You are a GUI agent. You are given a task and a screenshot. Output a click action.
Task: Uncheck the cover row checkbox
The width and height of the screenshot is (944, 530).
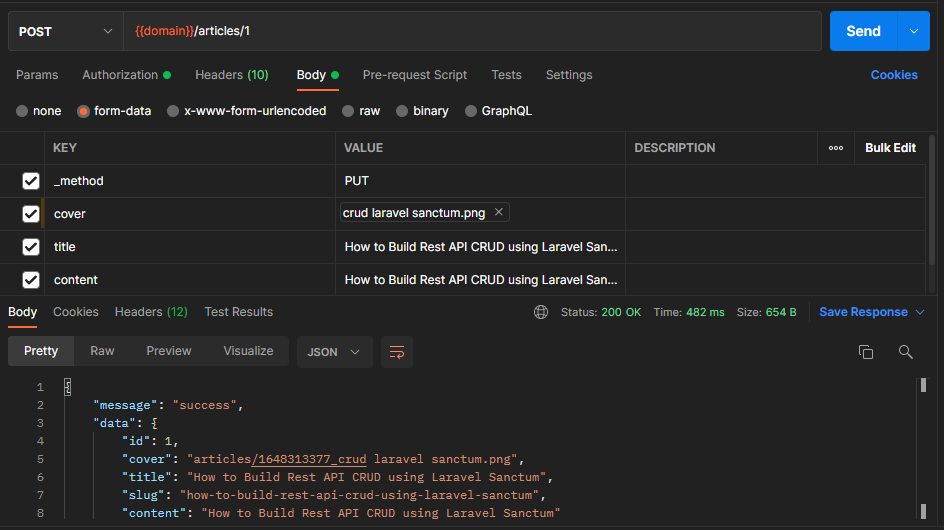31,214
